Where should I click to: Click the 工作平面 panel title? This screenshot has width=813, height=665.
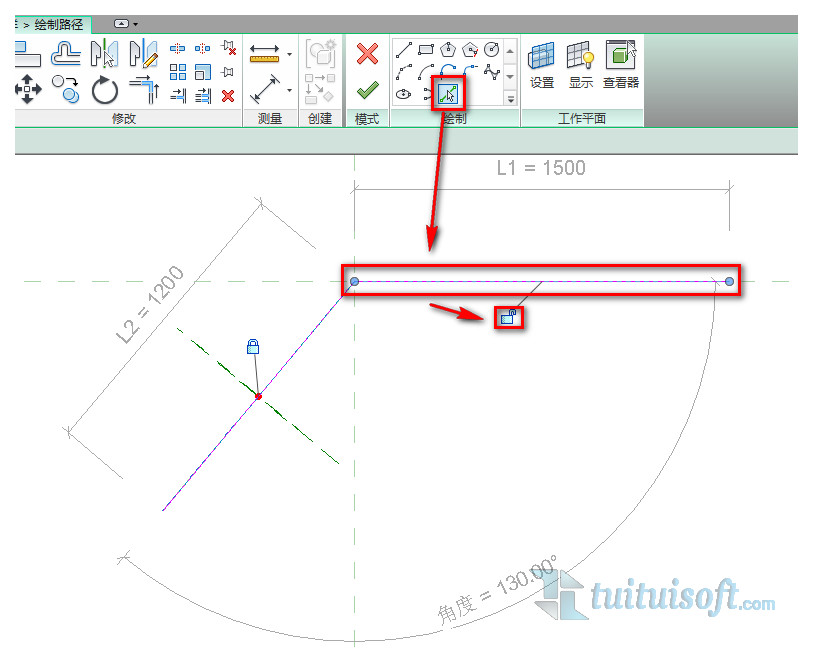click(x=582, y=119)
